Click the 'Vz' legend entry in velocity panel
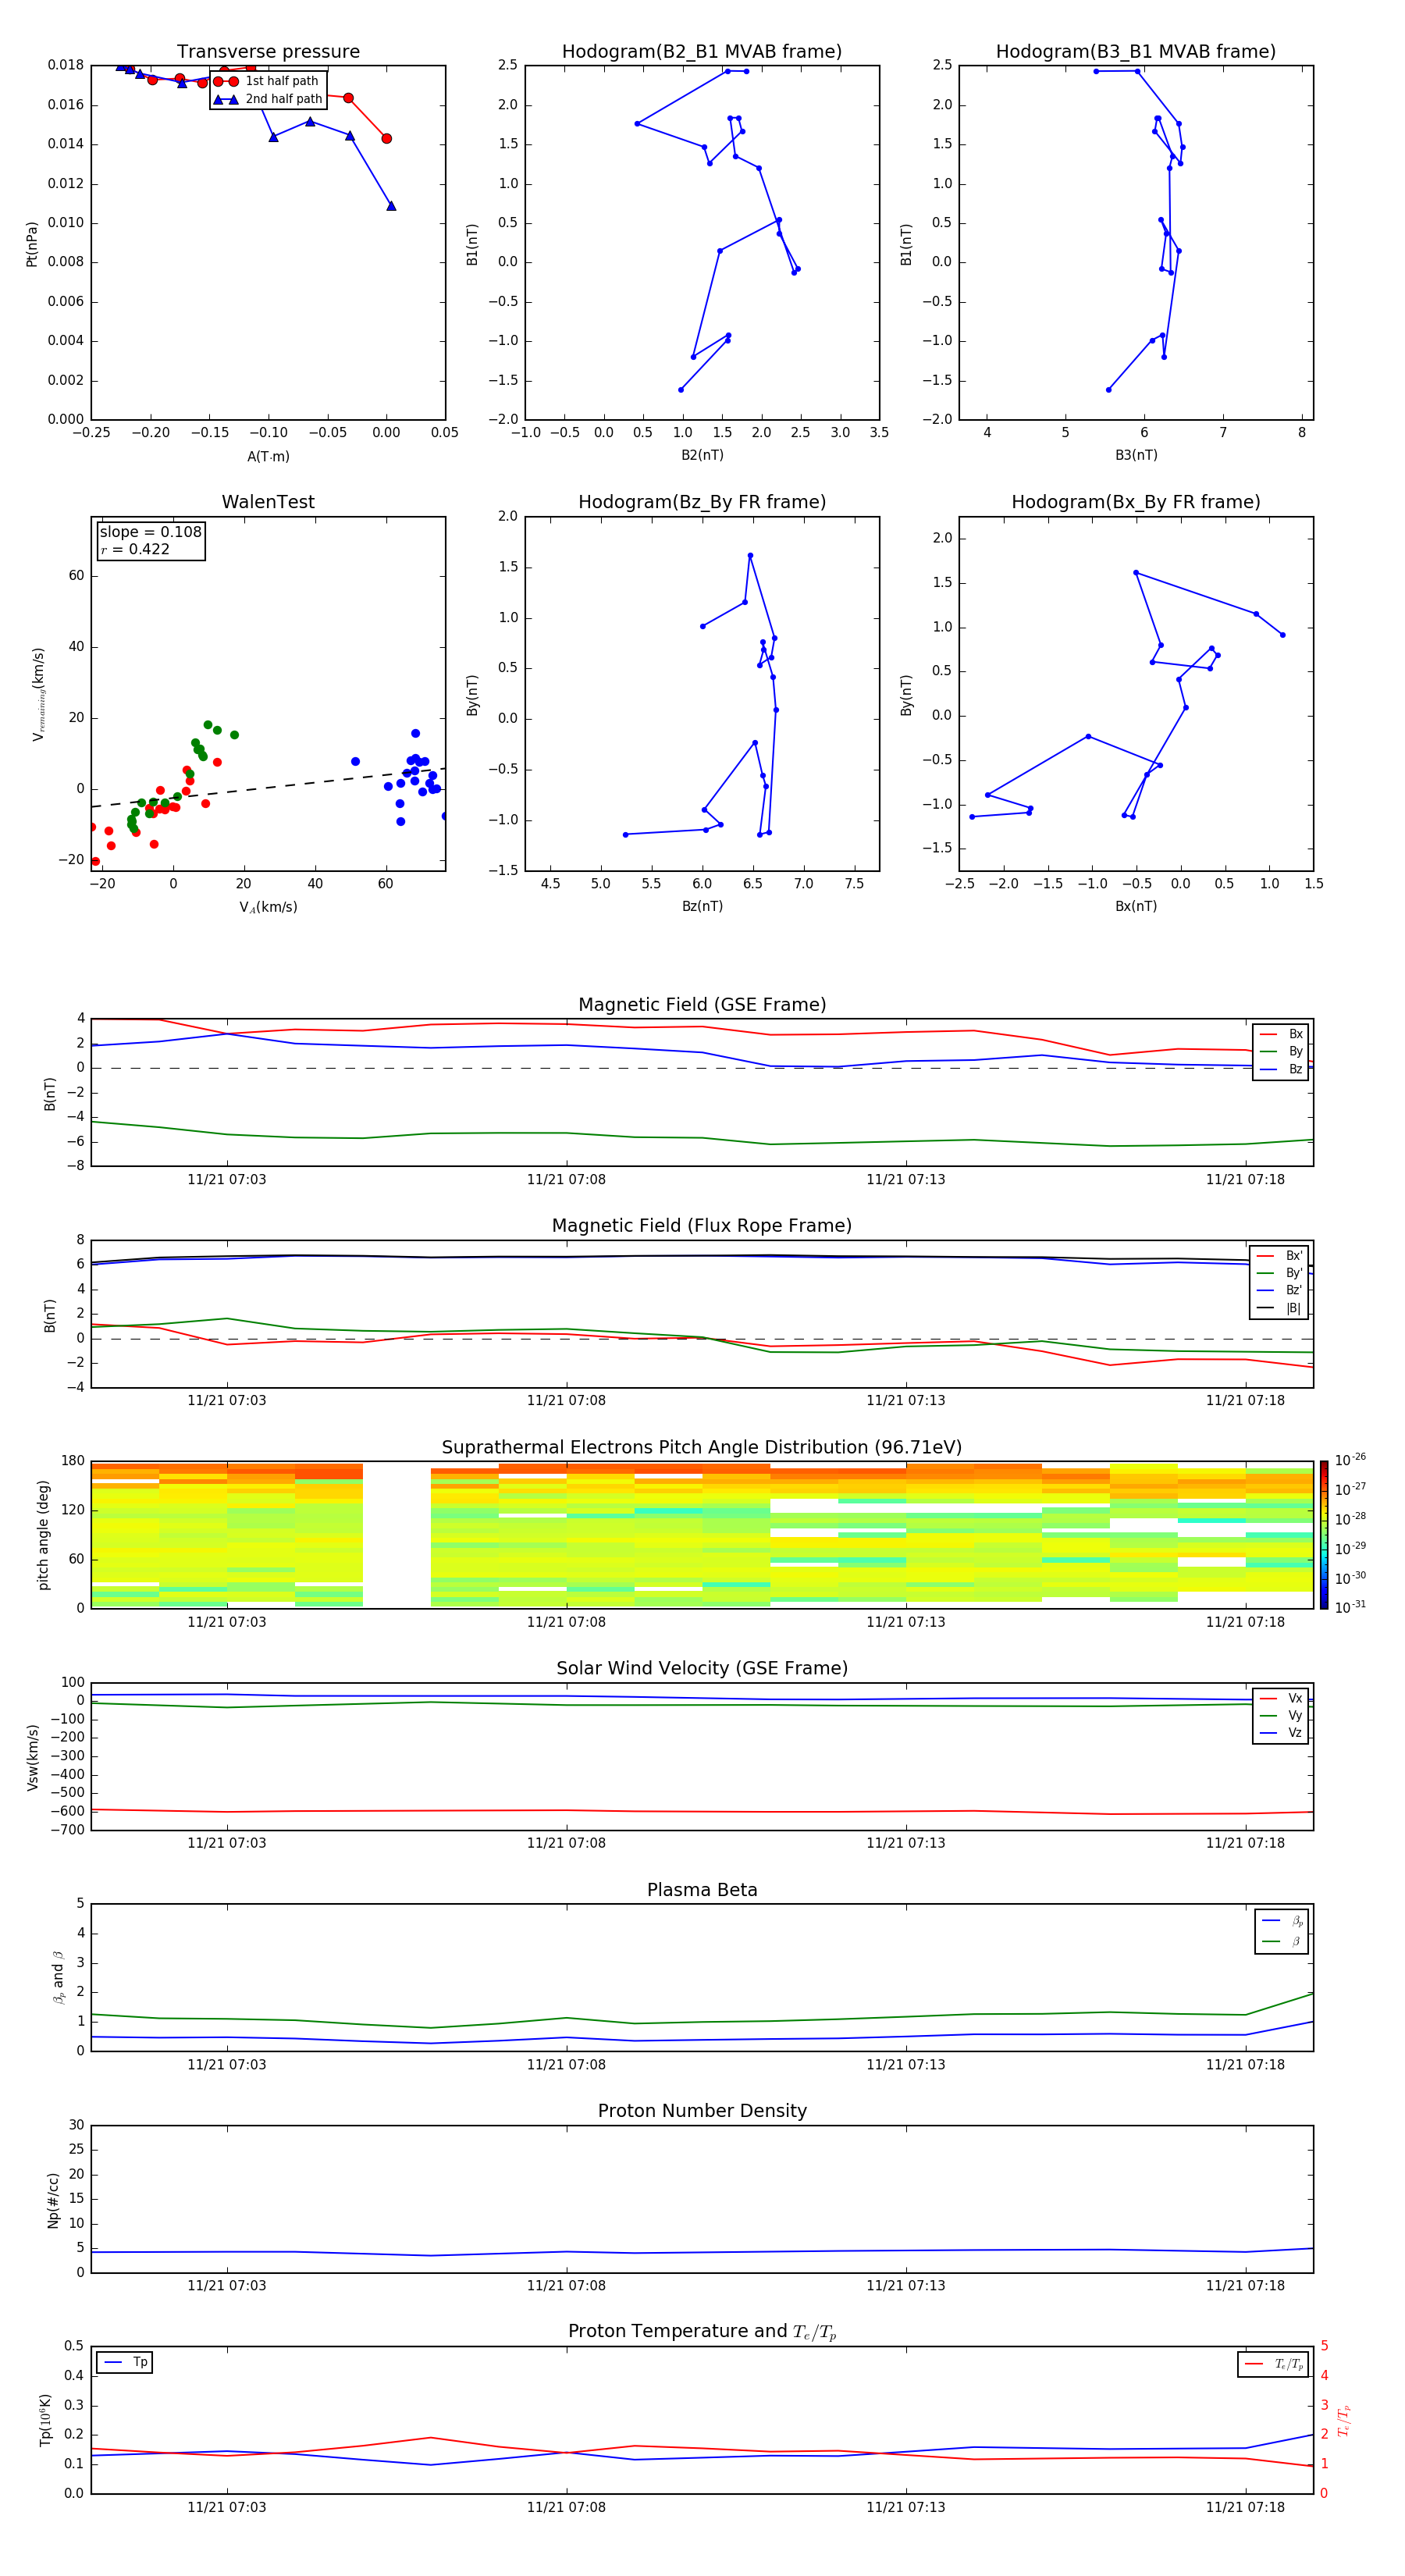 click(x=1281, y=1733)
